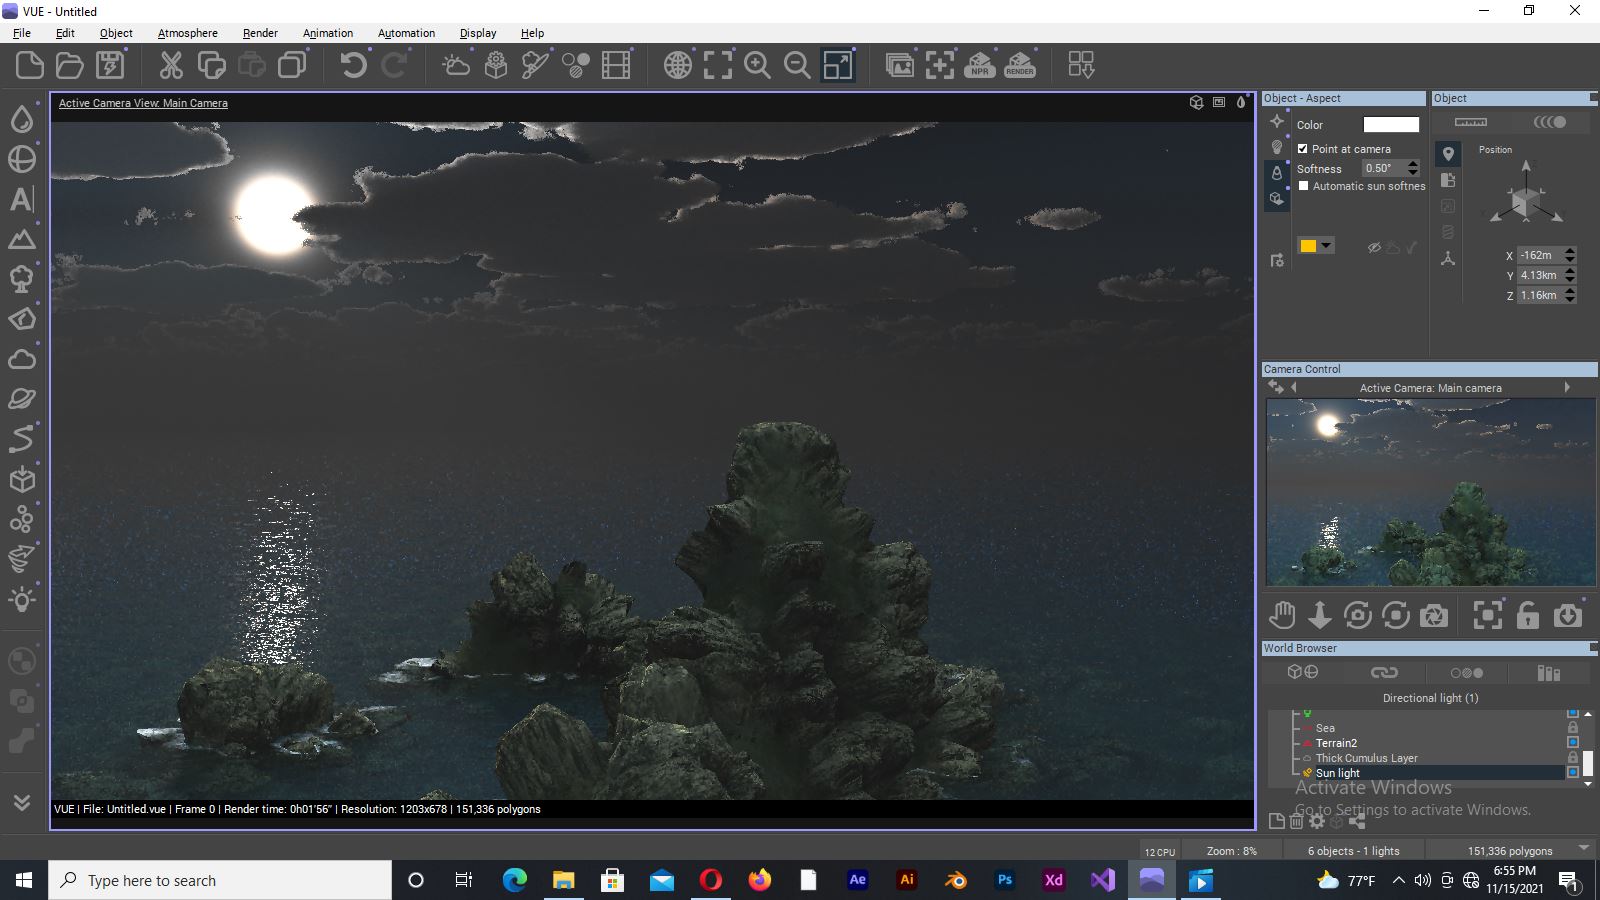Click the camera aperture icon in Camera Control

1434,615
